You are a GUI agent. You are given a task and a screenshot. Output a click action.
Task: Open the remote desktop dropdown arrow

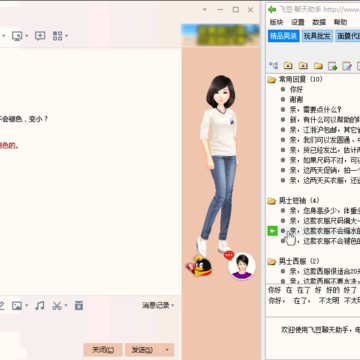point(27,36)
